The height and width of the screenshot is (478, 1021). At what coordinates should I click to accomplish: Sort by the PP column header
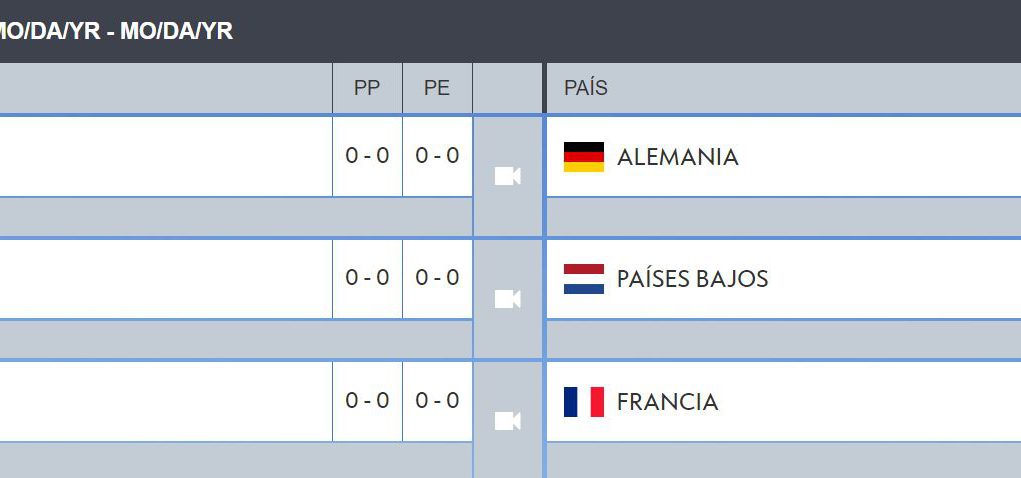[x=367, y=88]
